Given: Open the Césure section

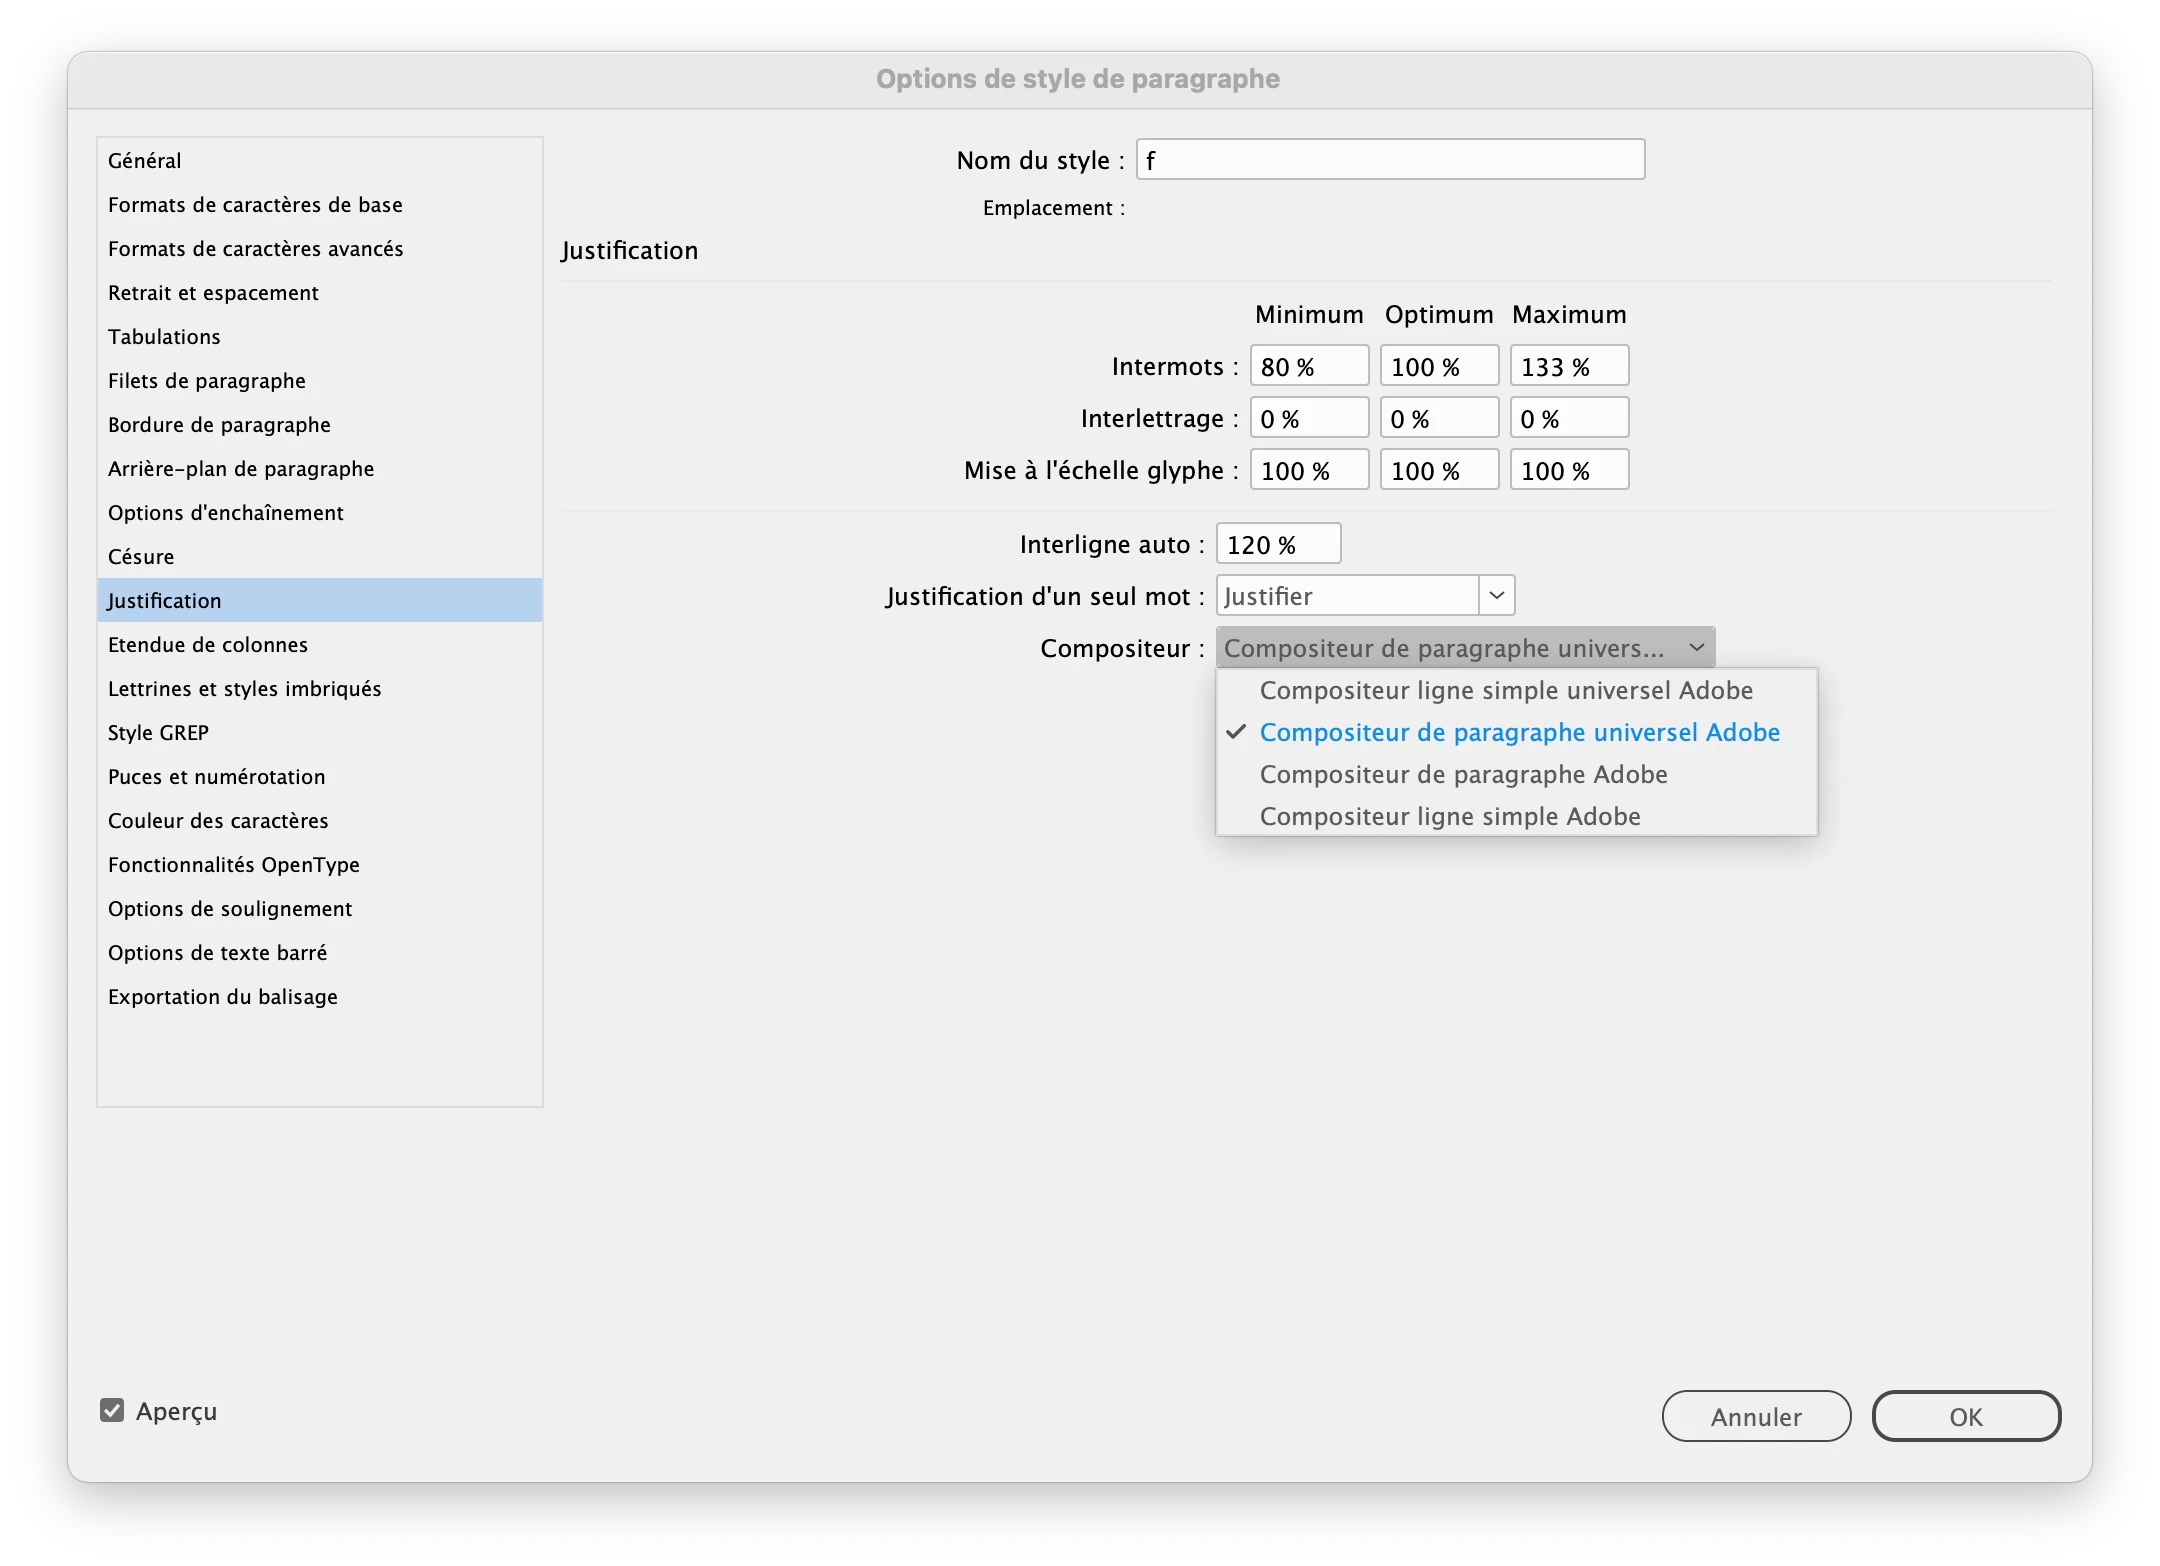Looking at the screenshot, I should [141, 557].
